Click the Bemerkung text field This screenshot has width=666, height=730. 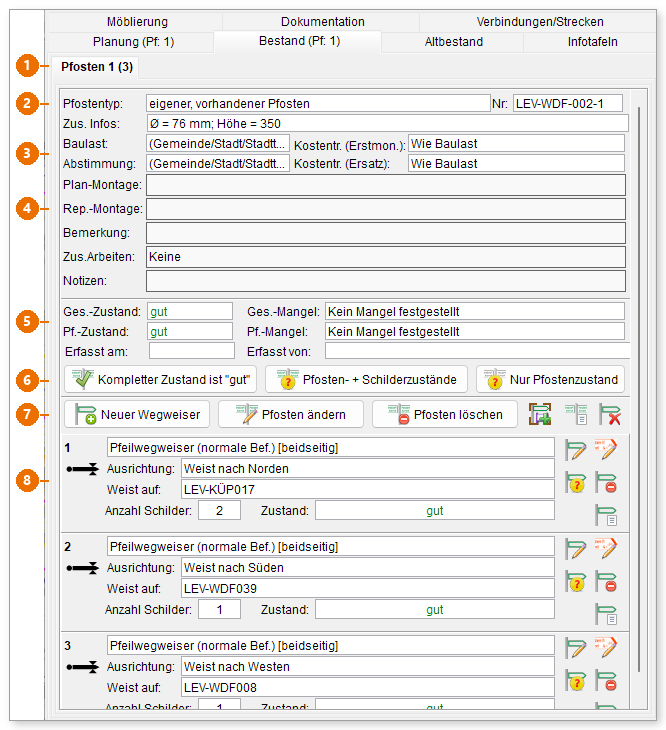click(386, 233)
